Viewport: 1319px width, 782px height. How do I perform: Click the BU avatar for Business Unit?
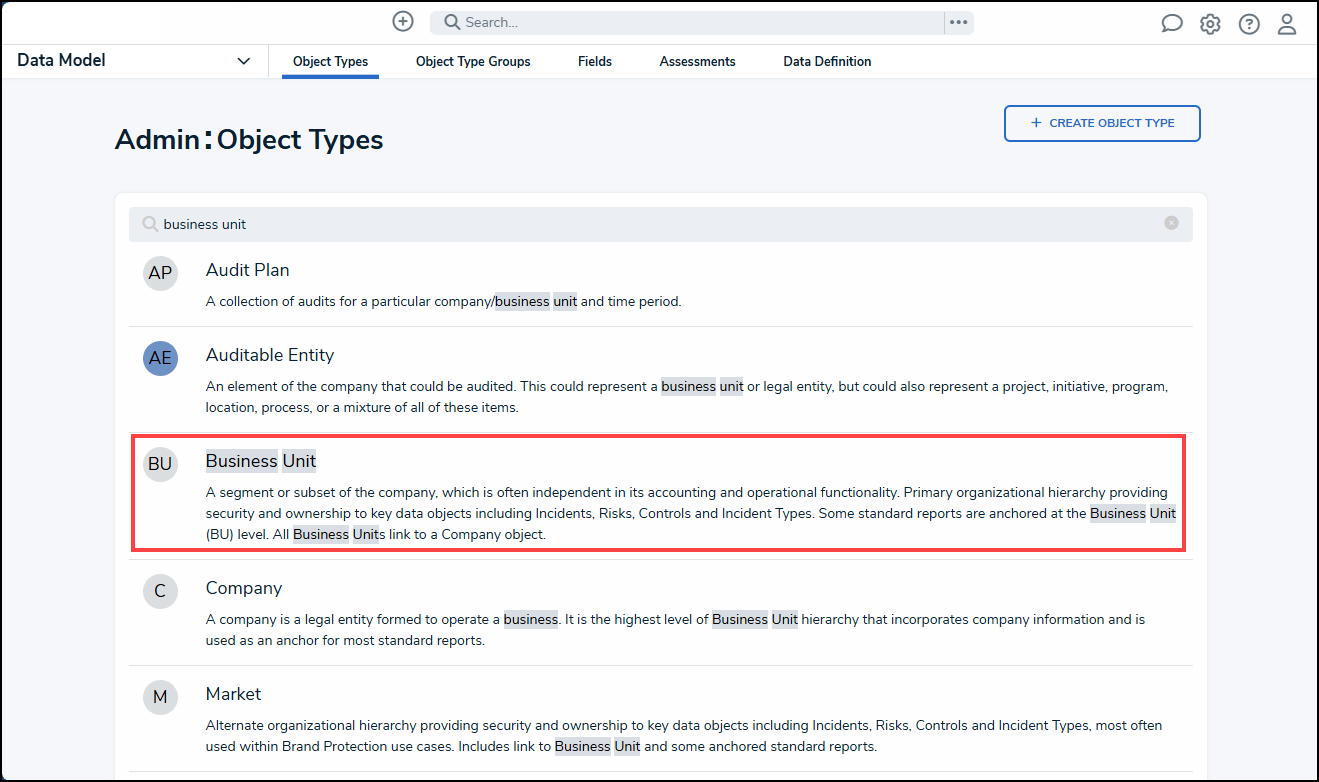(160, 463)
